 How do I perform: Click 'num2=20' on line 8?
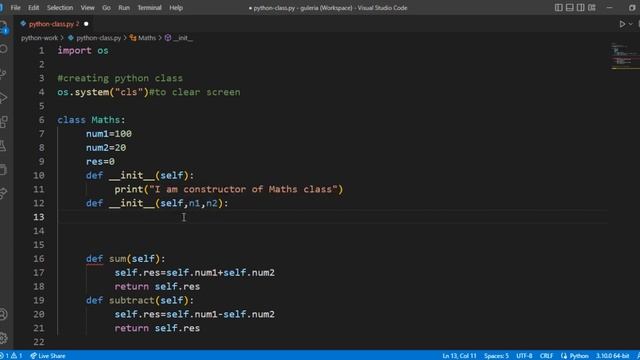click(106, 148)
